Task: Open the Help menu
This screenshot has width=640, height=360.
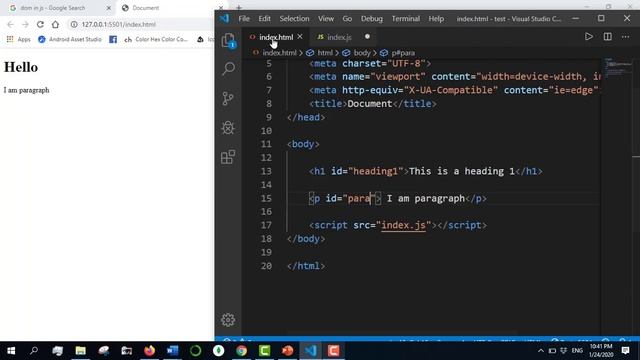Action: [x=436, y=19]
